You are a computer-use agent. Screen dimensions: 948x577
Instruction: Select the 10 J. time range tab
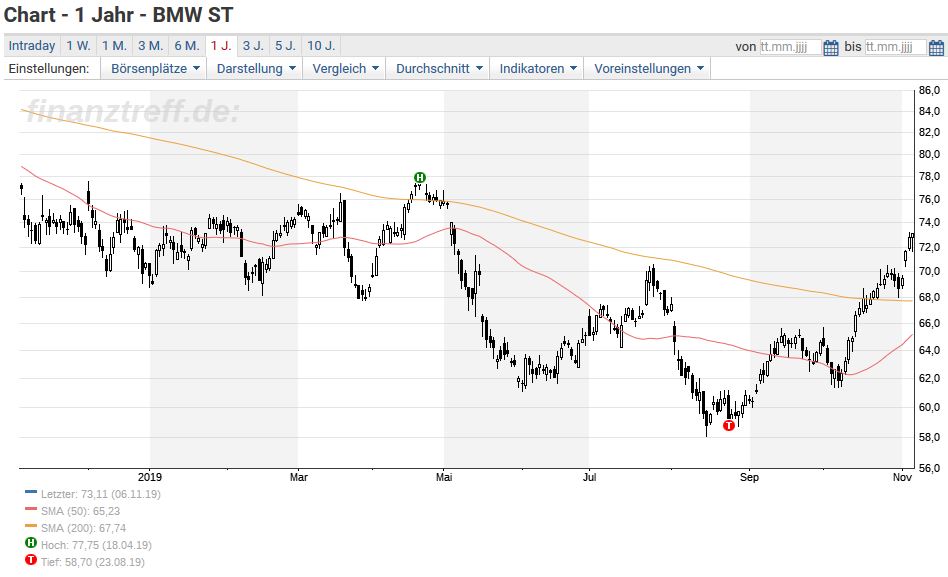click(321, 46)
